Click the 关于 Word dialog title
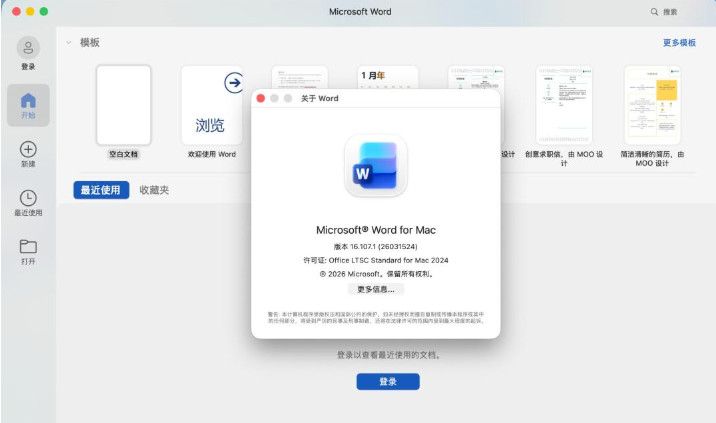This screenshot has height=423, width=716. pyautogui.click(x=319, y=98)
